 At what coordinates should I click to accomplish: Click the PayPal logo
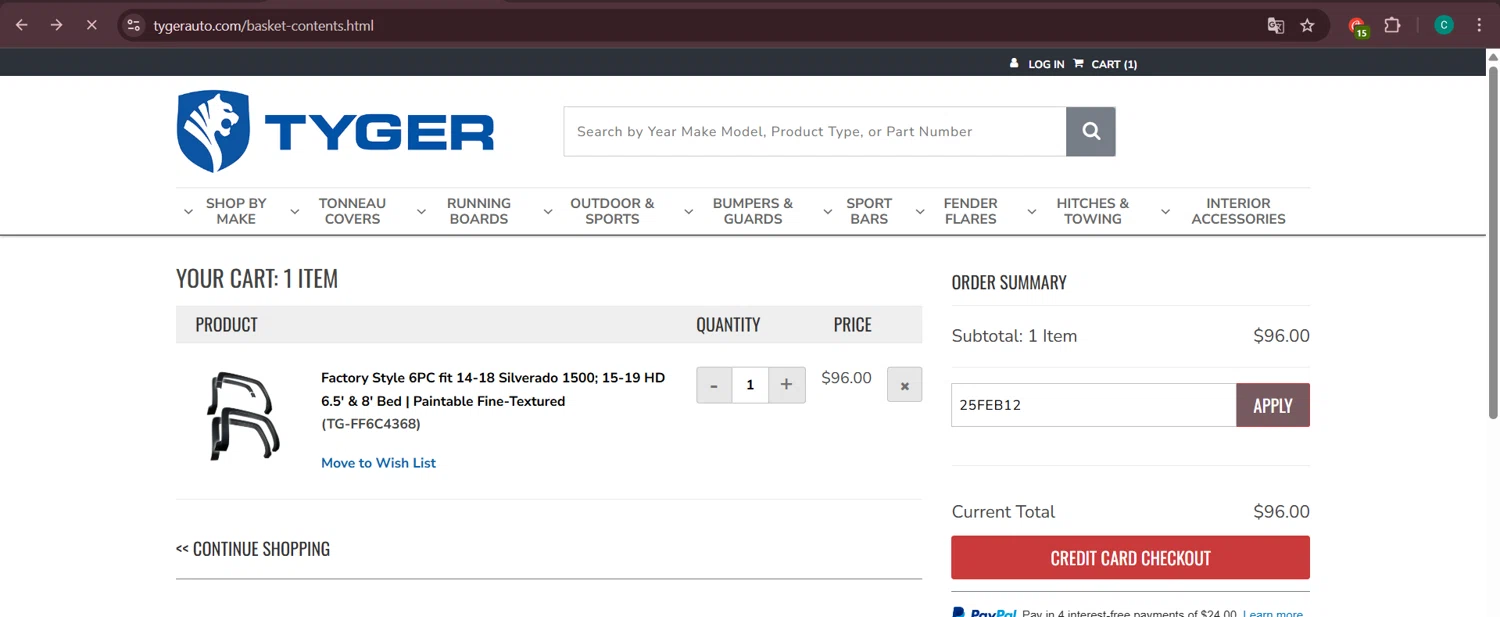(984, 613)
